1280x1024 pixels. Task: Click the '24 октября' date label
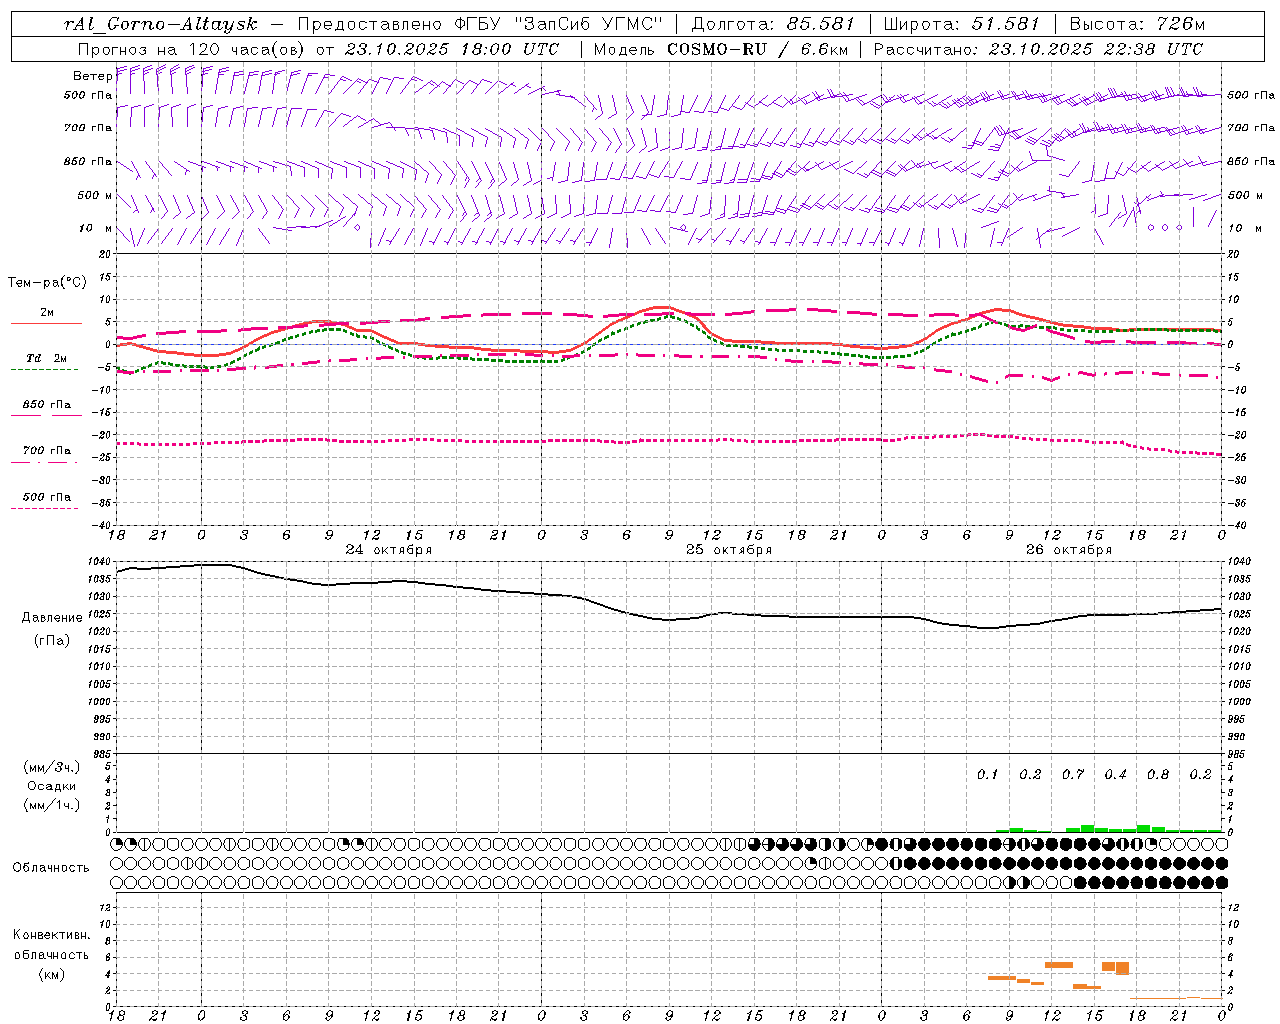(x=389, y=549)
